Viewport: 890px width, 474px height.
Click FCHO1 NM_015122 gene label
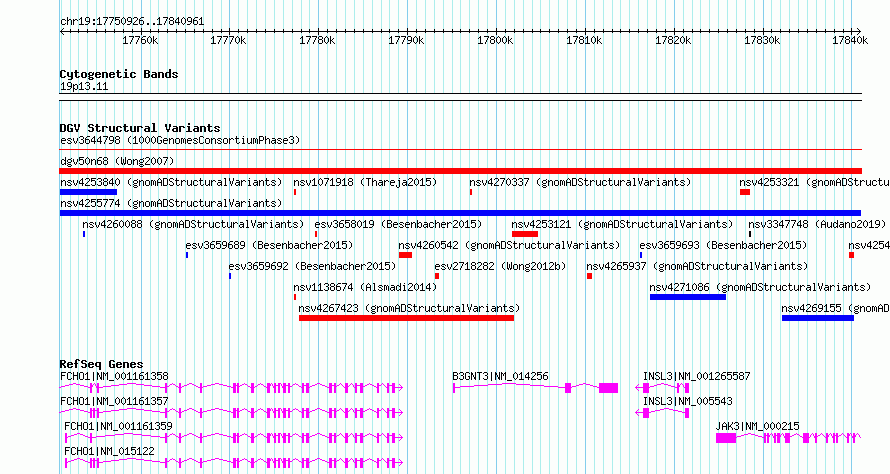[x=109, y=451]
